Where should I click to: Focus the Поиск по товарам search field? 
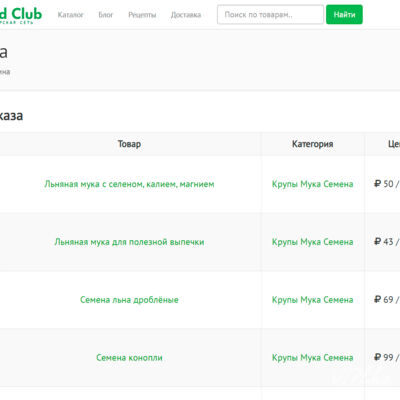click(x=270, y=14)
